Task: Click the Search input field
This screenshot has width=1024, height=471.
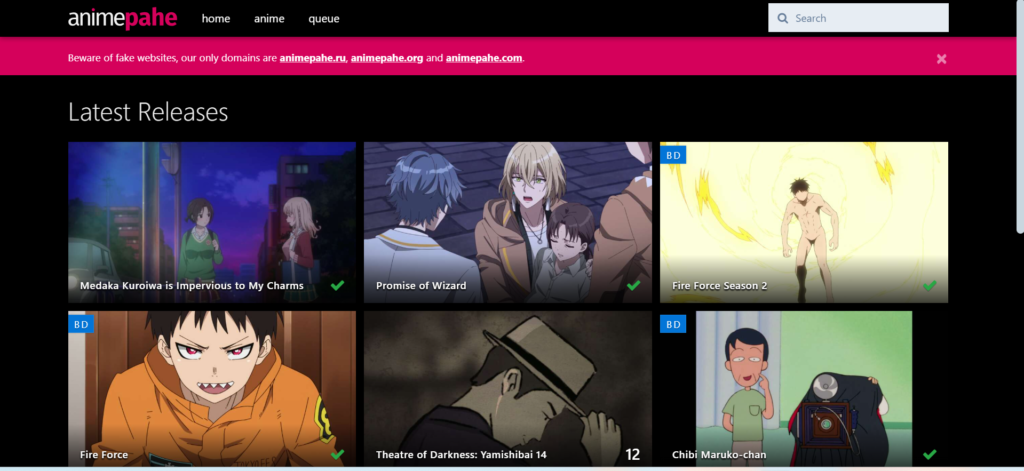Action: [x=858, y=18]
